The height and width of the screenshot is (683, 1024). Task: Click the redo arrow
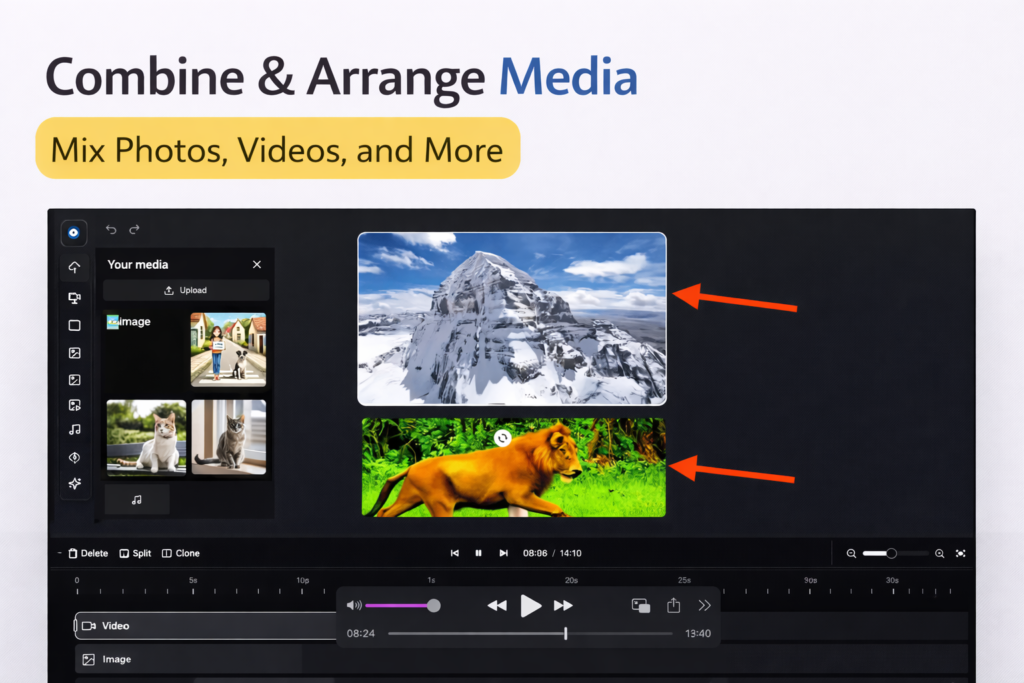pos(134,229)
